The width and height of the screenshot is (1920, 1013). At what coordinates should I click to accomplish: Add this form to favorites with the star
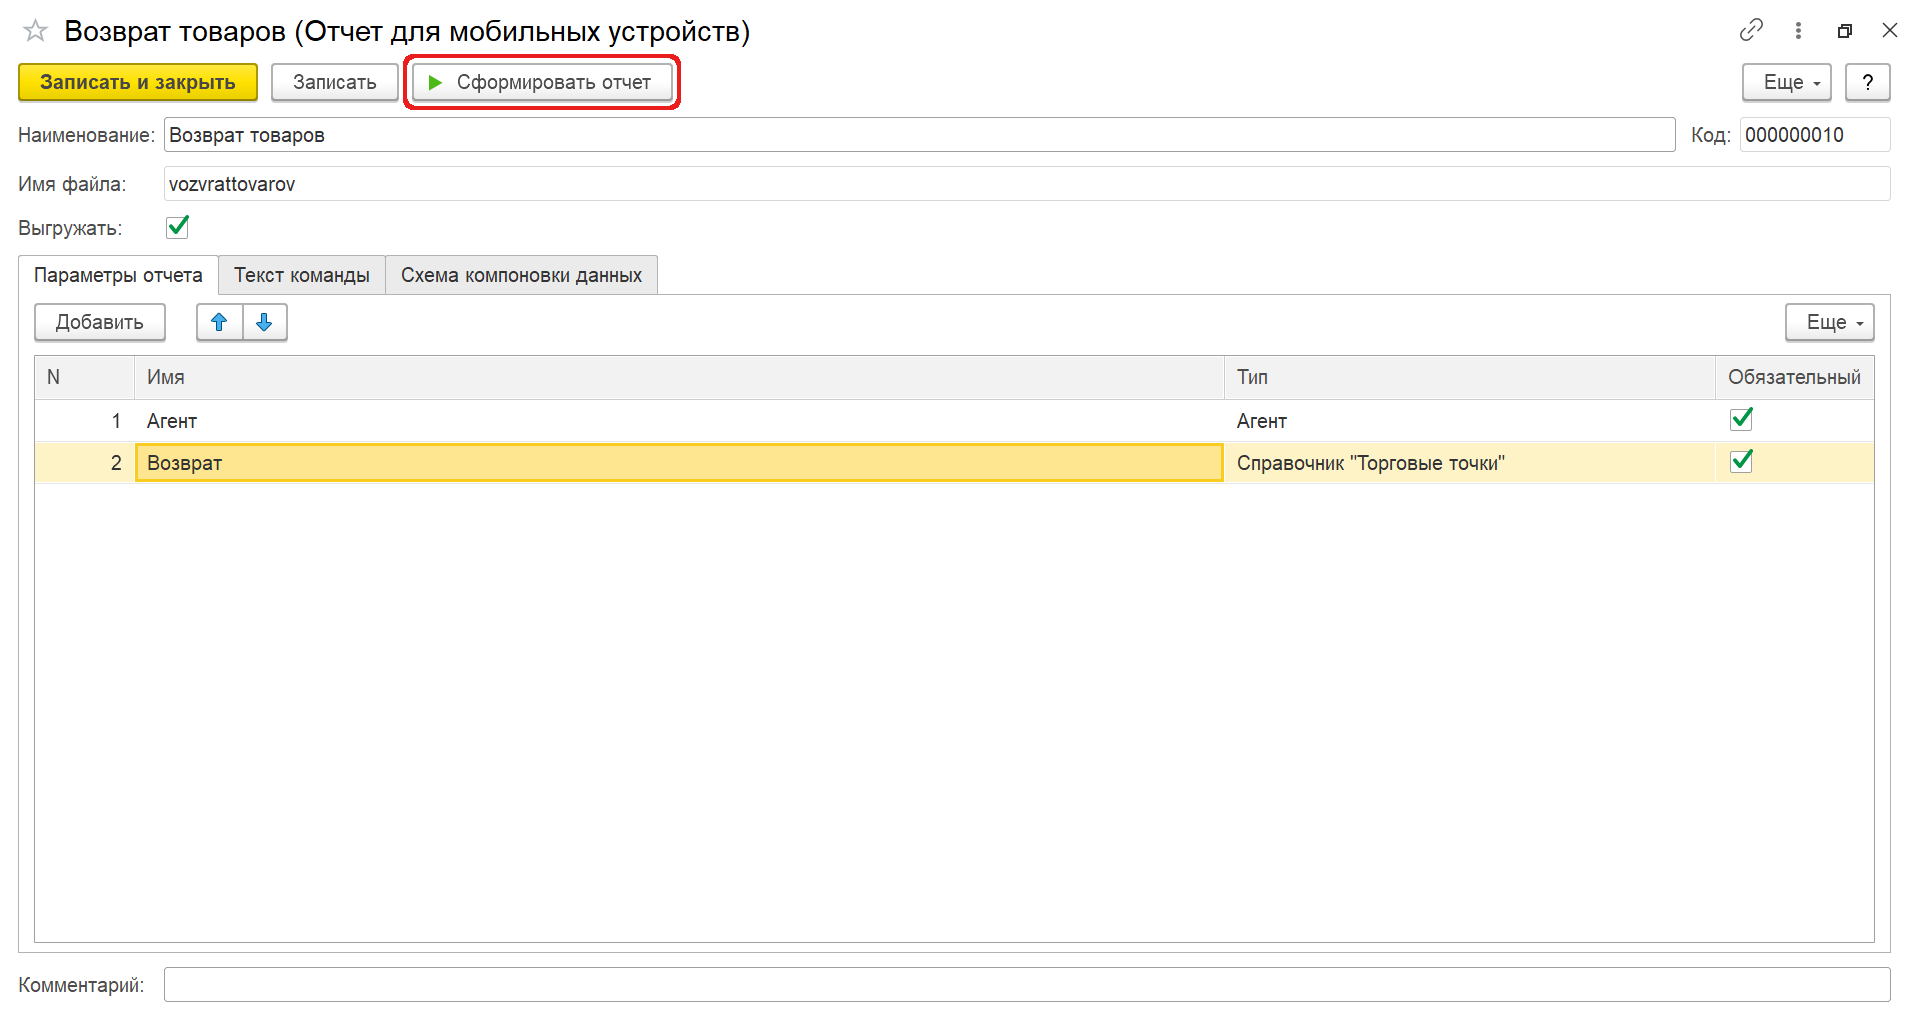point(35,31)
